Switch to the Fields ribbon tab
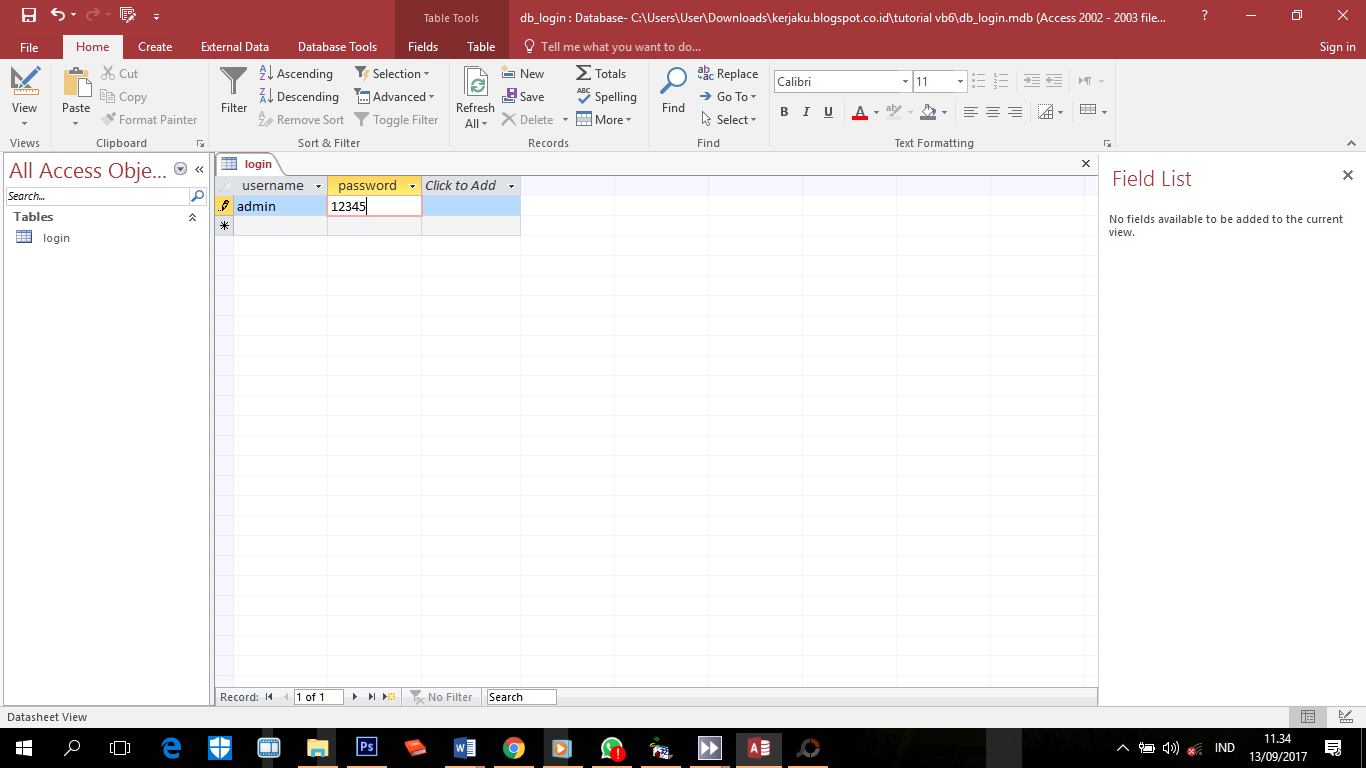Image resolution: width=1366 pixels, height=768 pixels. click(x=422, y=46)
